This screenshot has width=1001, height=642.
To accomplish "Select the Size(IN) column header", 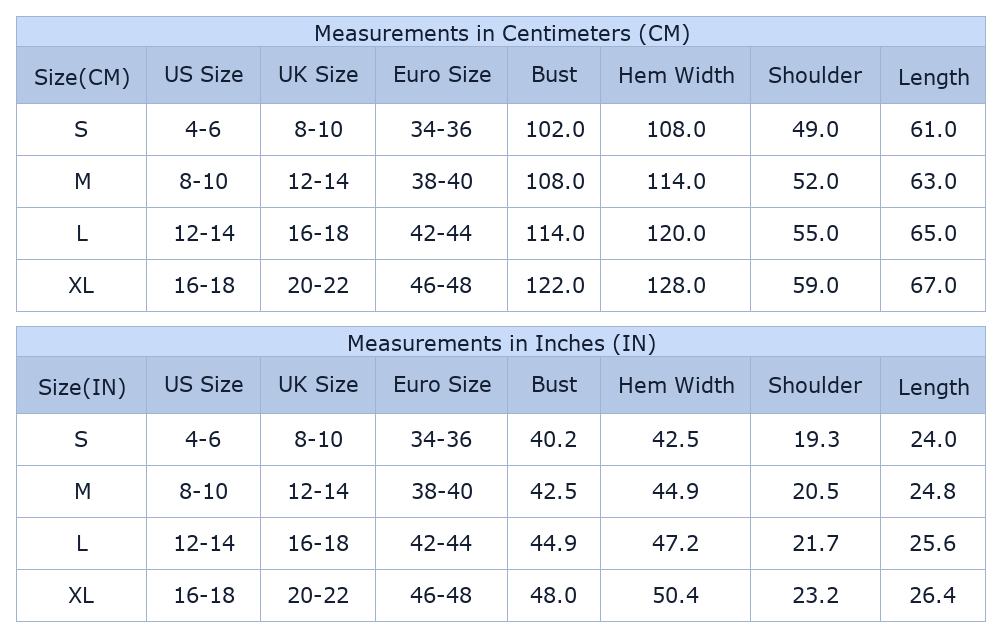I will click(82, 387).
